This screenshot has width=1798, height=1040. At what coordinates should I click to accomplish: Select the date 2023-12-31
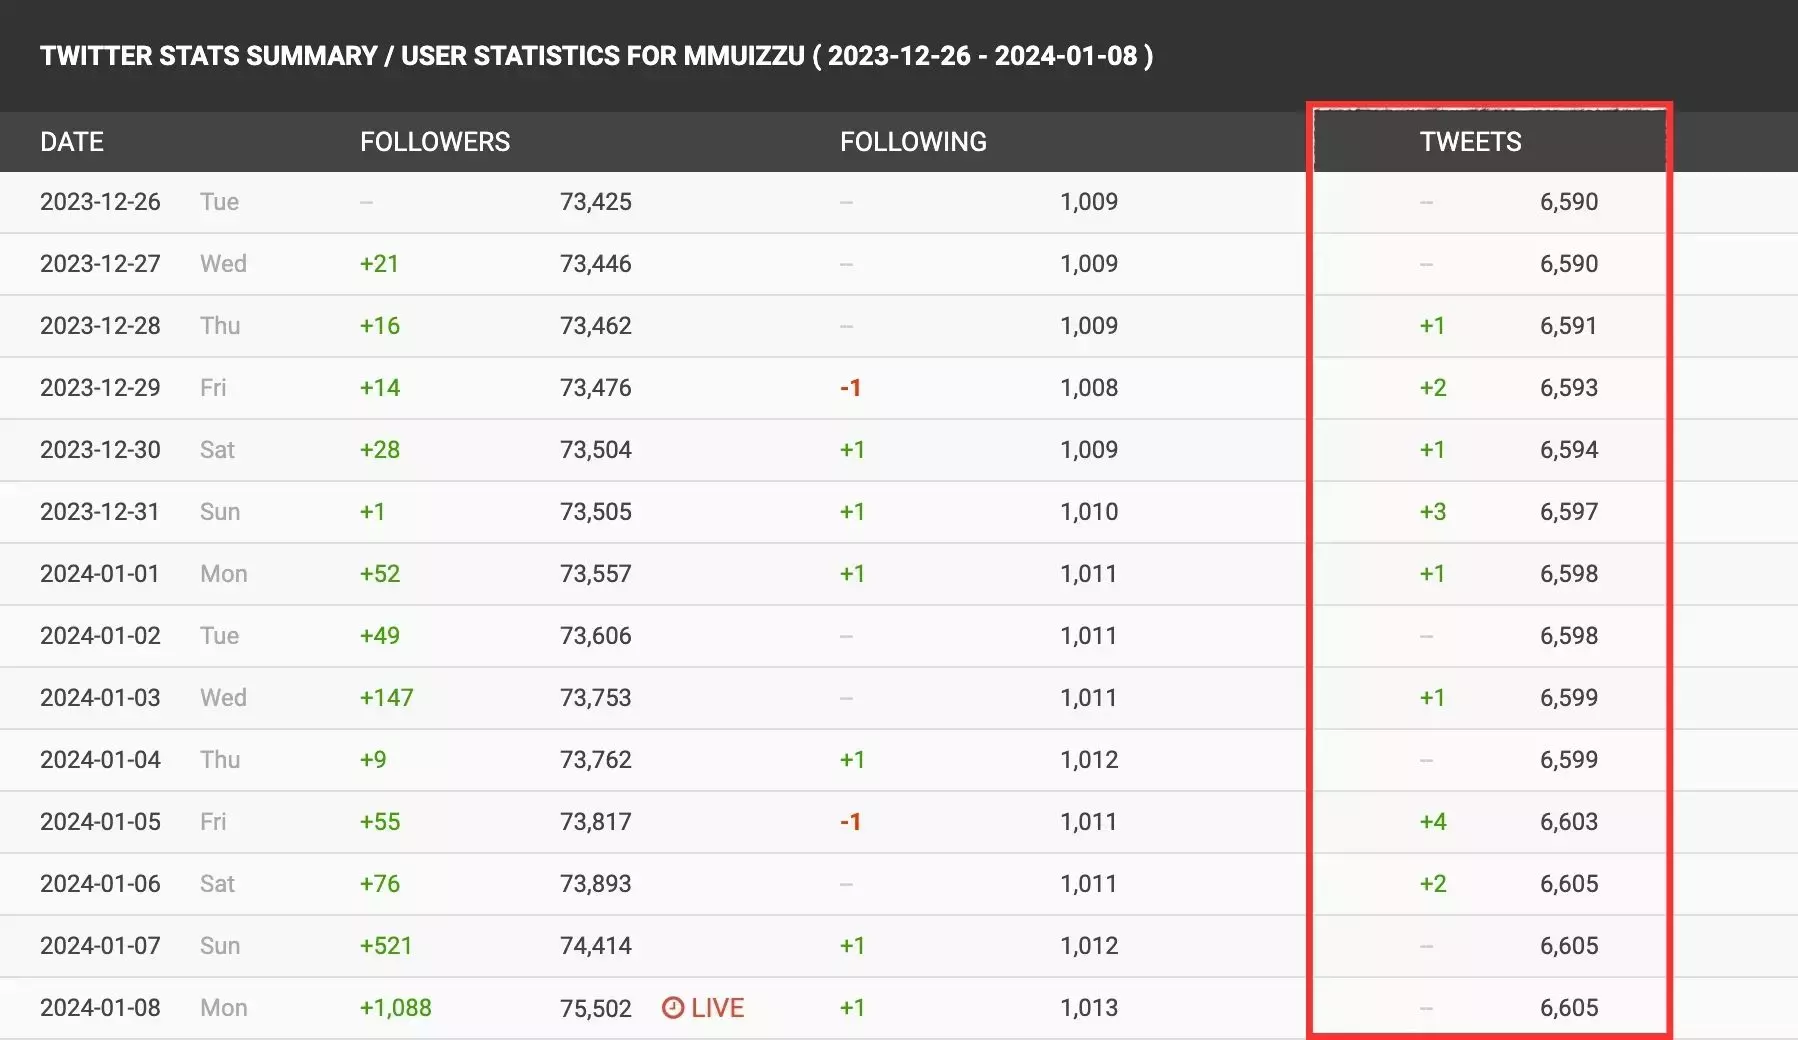[100, 511]
